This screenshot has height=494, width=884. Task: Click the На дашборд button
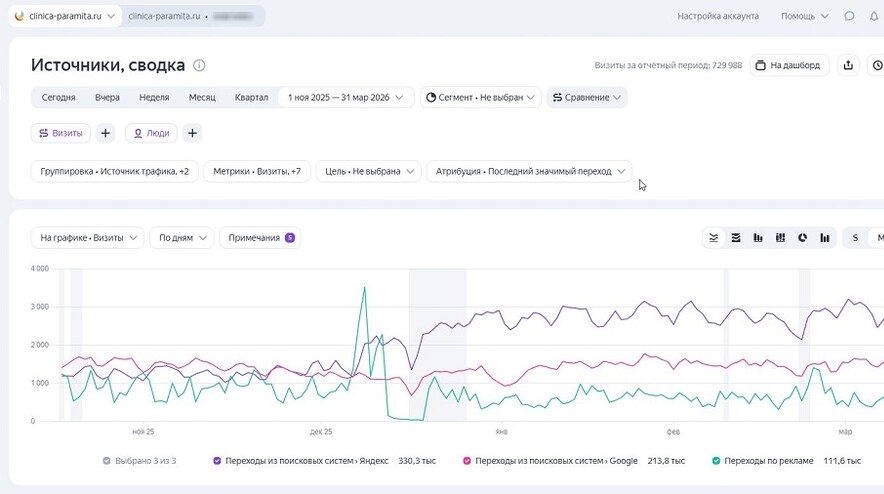789,65
